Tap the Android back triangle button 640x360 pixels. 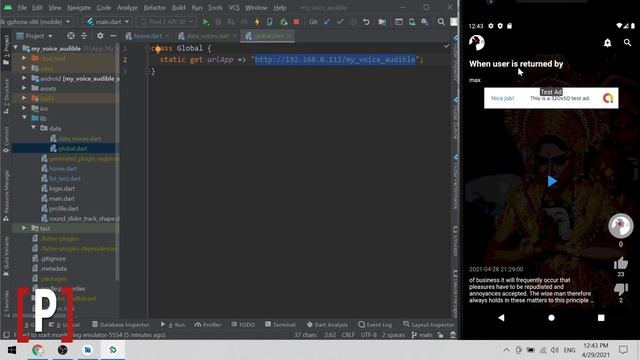click(501, 318)
